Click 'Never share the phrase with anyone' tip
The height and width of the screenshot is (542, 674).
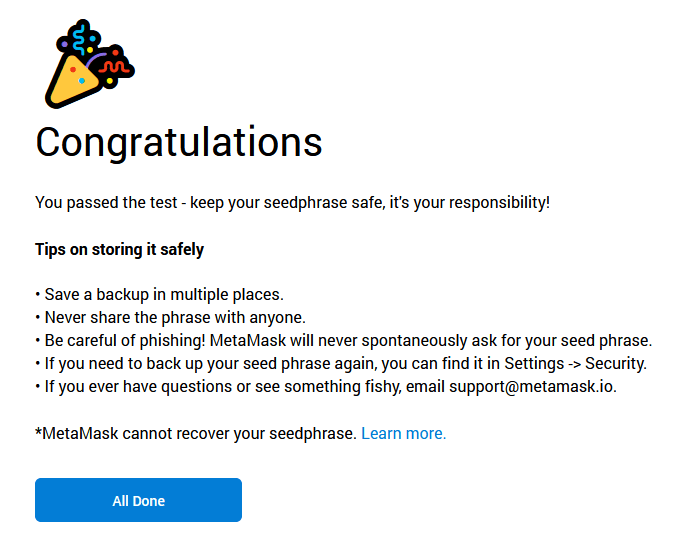pos(169,318)
